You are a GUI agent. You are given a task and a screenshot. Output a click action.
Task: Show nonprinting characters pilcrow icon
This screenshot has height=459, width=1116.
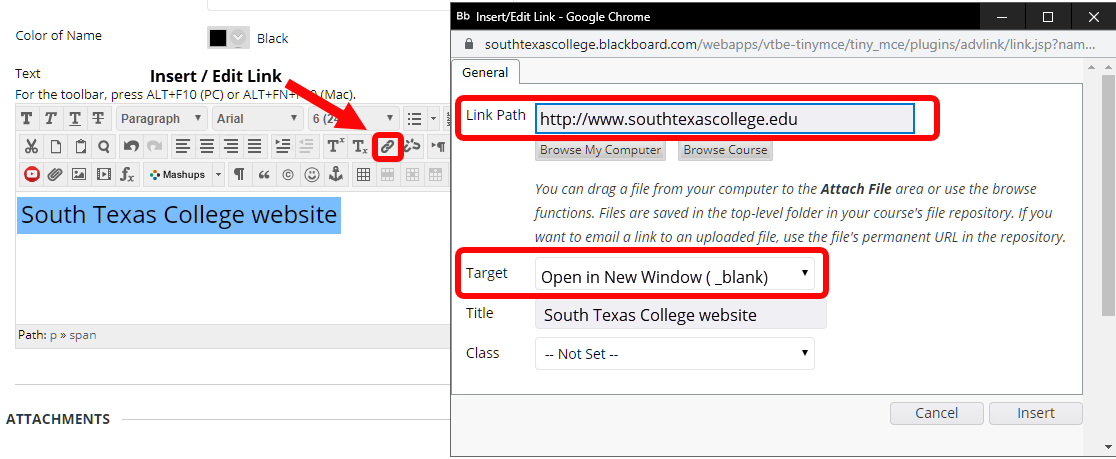click(240, 174)
